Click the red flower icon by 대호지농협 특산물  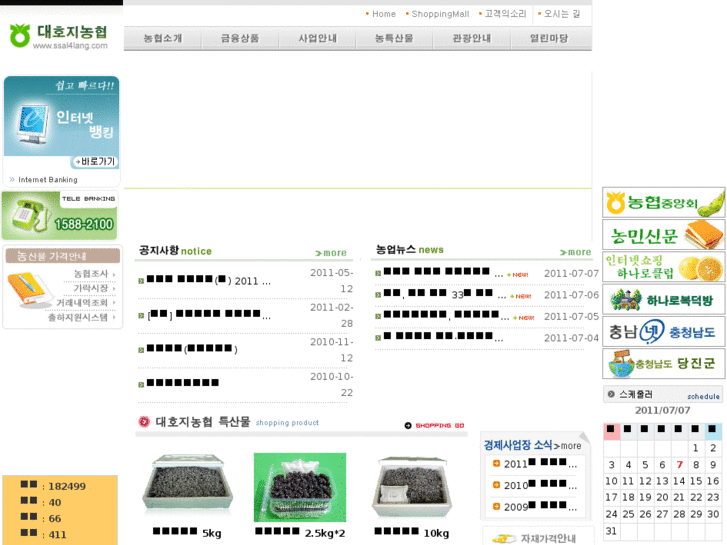[144, 422]
